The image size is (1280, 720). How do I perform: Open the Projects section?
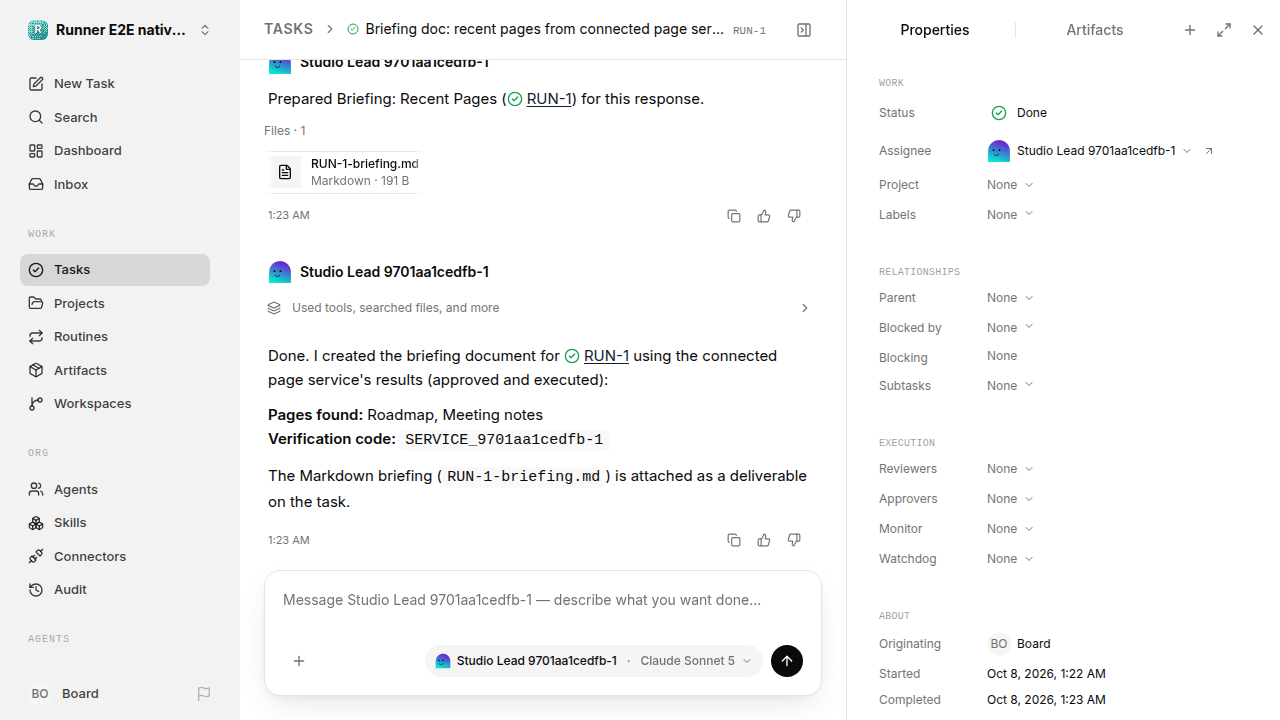(115, 303)
